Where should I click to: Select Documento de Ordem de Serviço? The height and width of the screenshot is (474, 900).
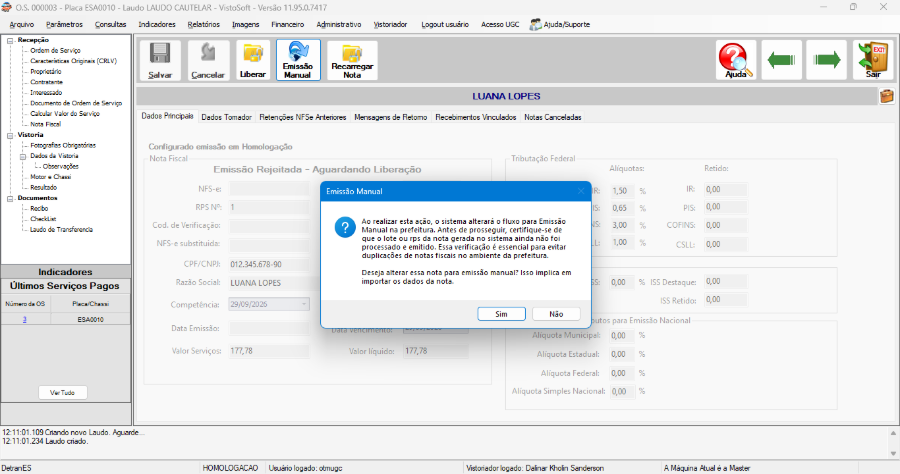[76, 103]
